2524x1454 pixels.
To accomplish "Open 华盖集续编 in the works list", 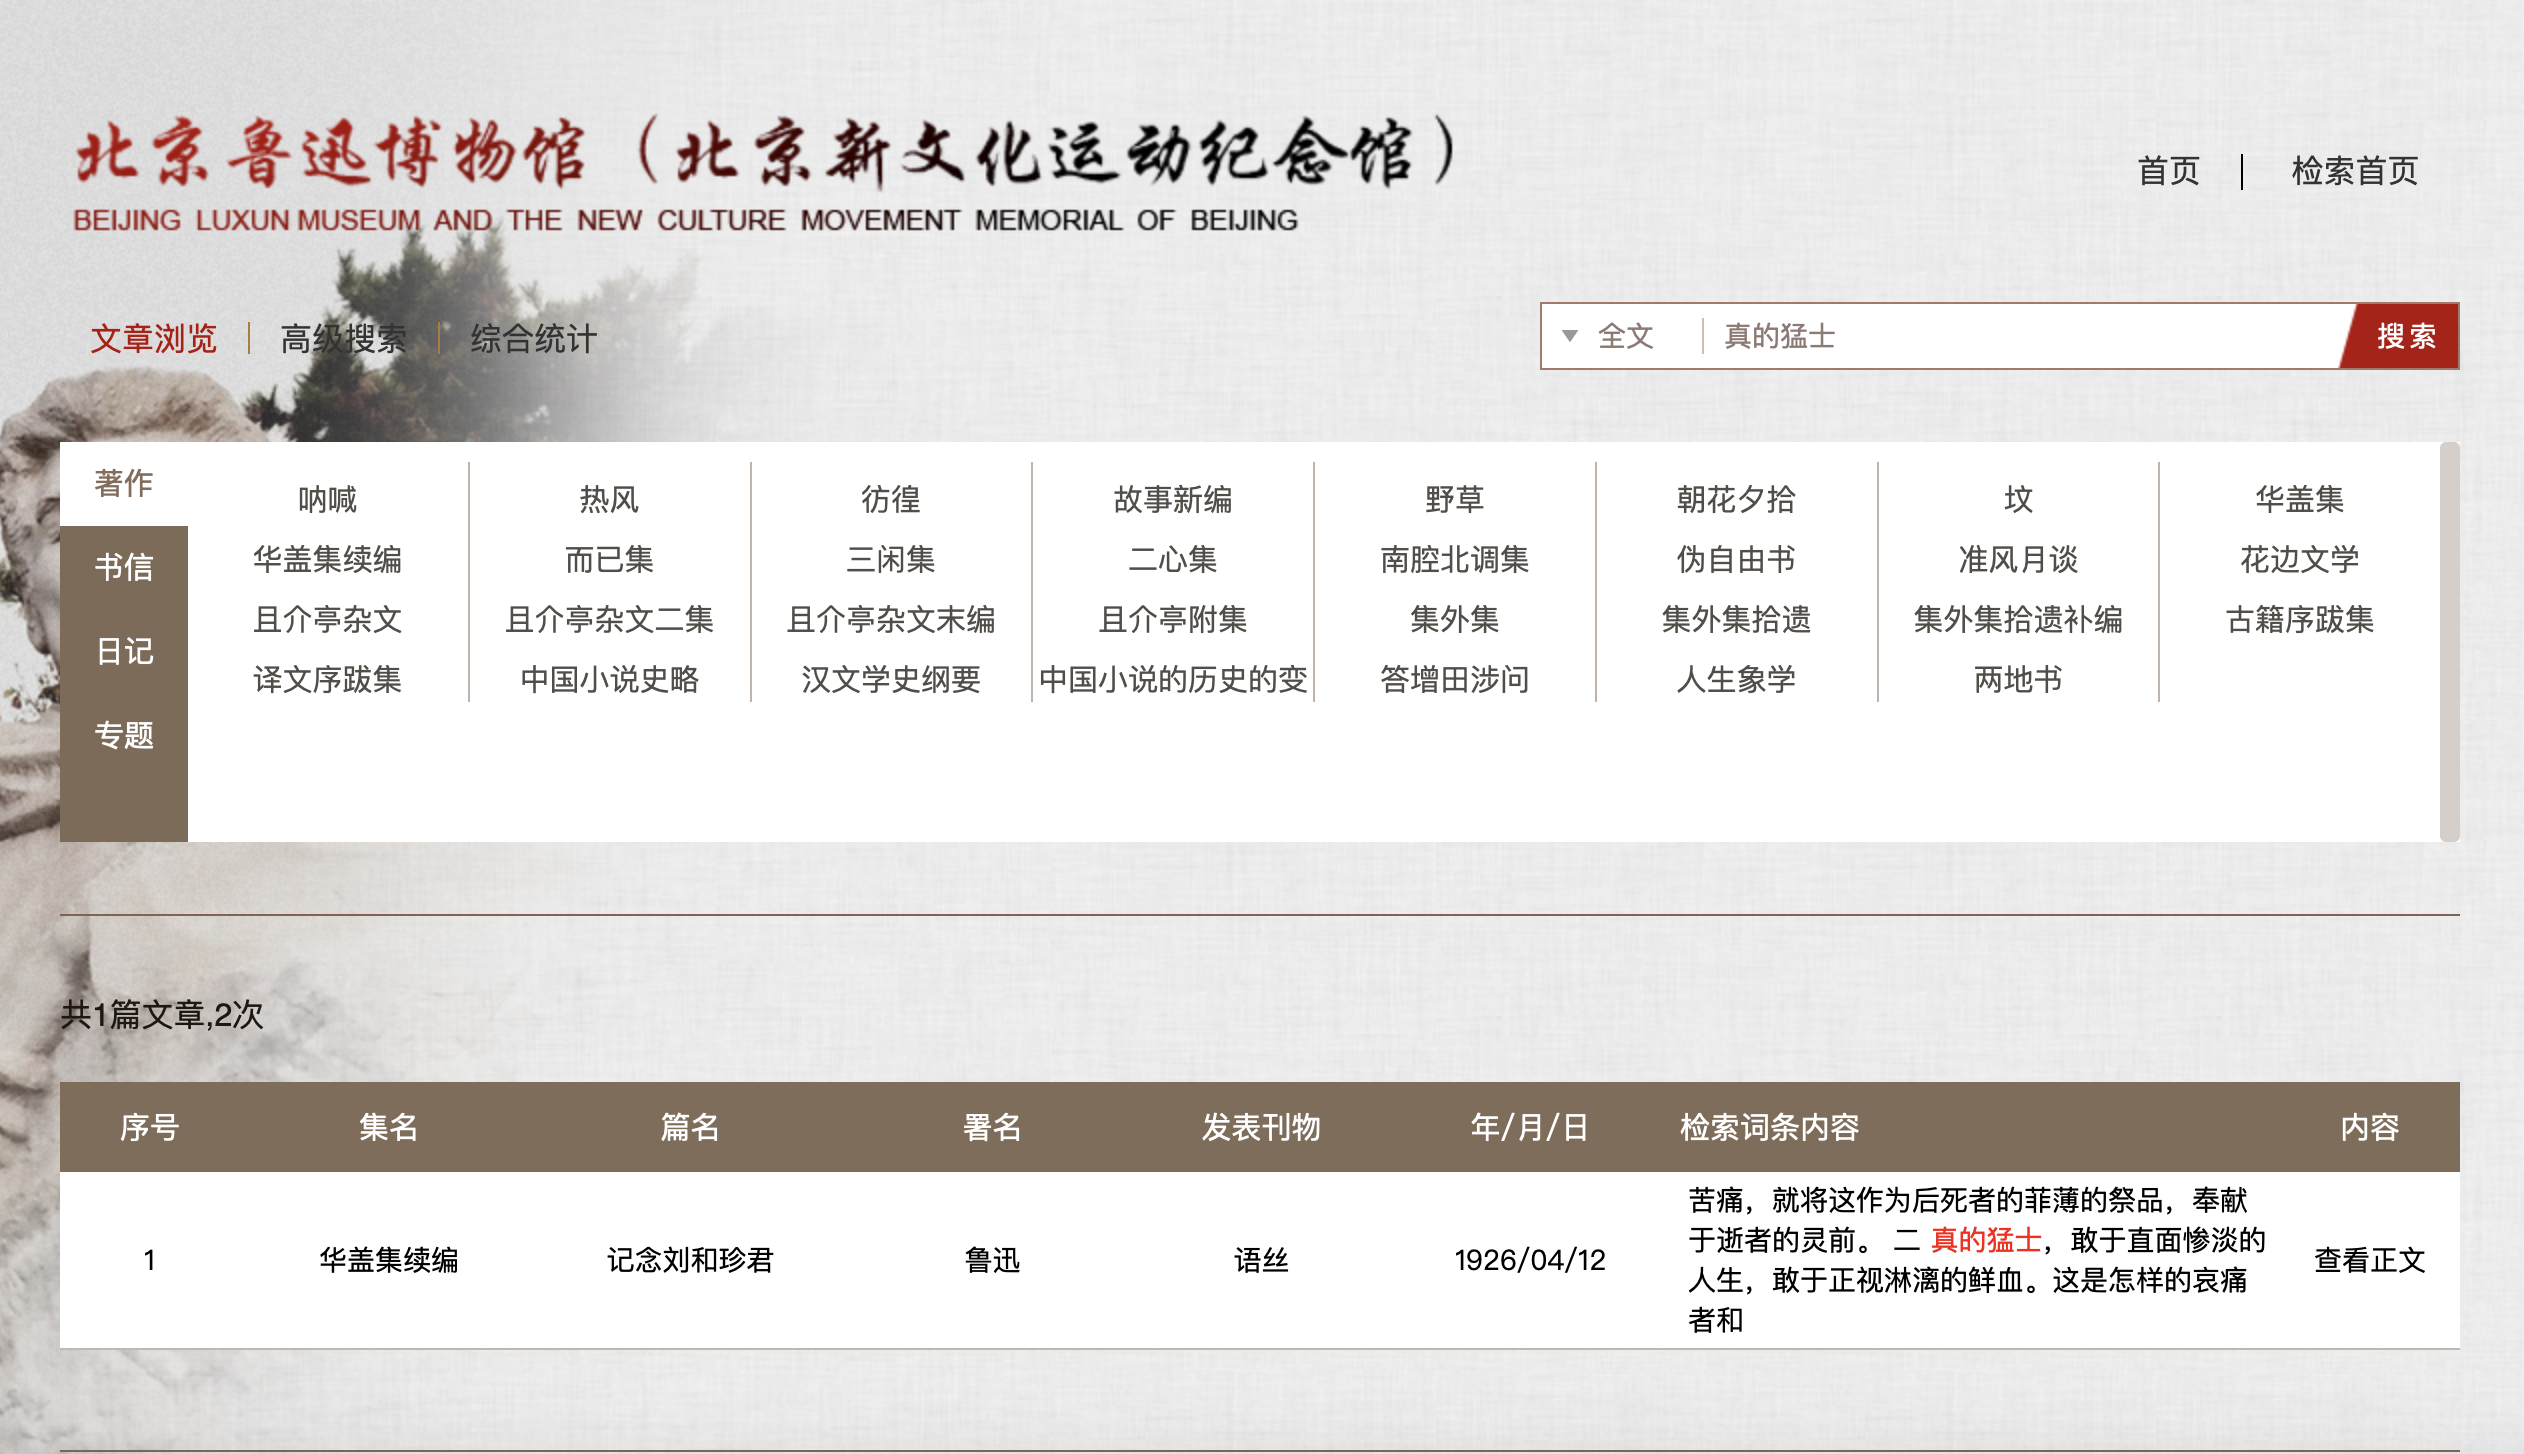I will (327, 559).
